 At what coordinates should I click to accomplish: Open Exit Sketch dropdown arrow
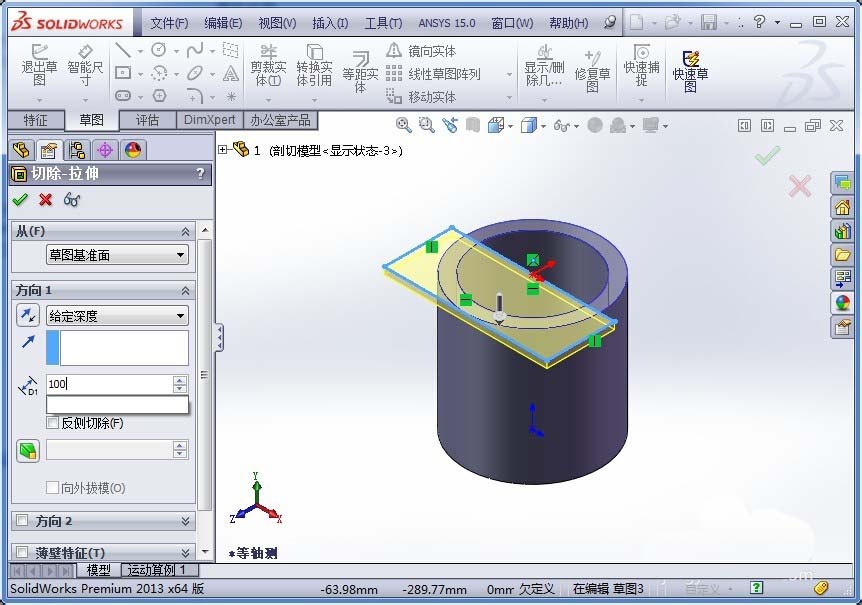click(x=39, y=100)
